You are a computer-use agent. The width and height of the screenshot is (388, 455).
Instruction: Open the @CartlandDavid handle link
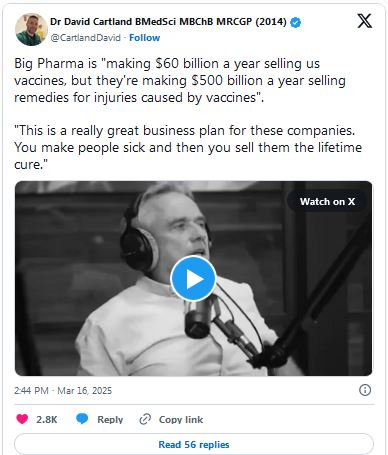pyautogui.click(x=85, y=38)
